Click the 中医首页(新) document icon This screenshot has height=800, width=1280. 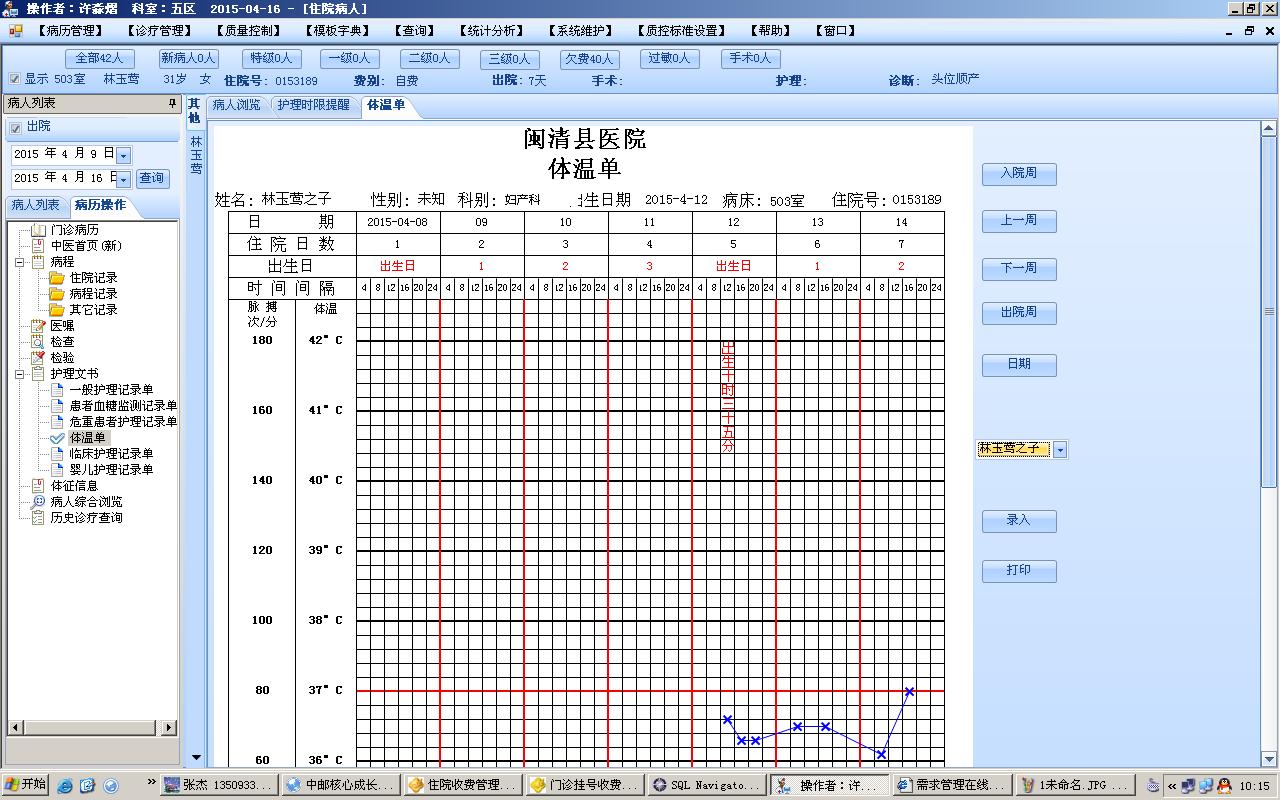point(39,246)
